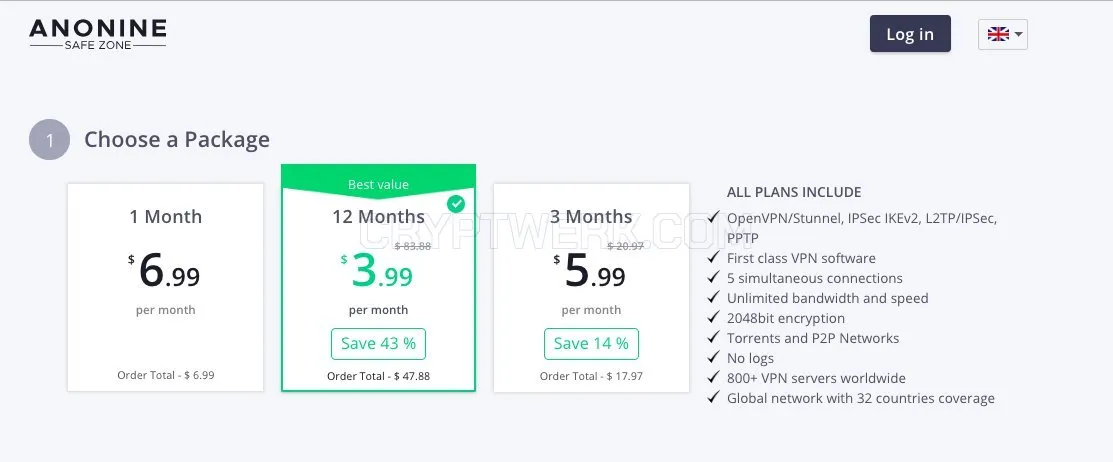Click the $ 6.99 monthly price

(x=165, y=270)
